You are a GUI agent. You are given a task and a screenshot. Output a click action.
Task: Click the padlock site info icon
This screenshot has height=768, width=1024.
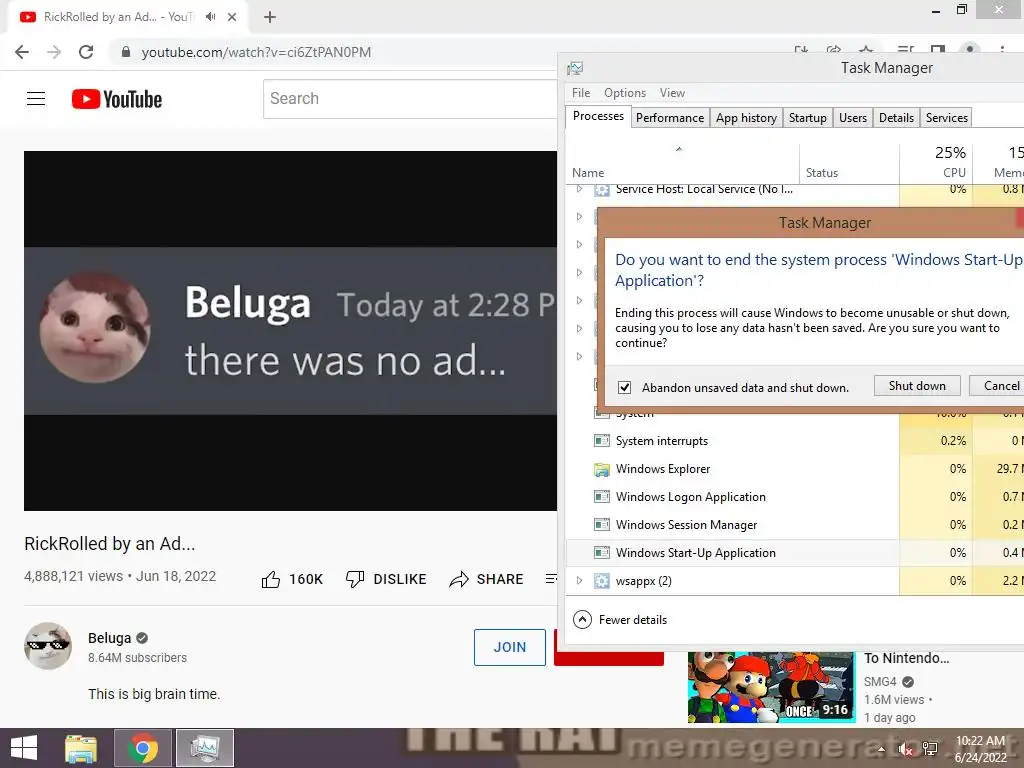tap(126, 52)
